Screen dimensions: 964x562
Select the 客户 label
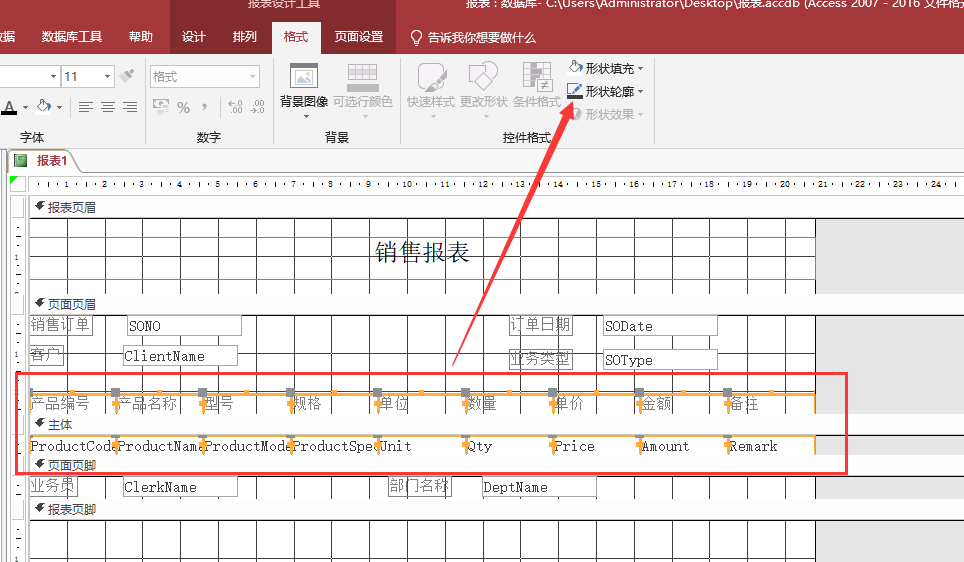click(x=46, y=355)
